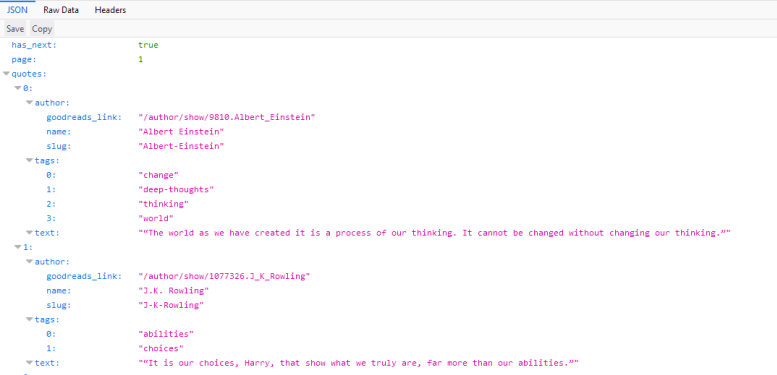Image resolution: width=777 pixels, height=375 pixels.
Task: Collapse quote item 0
Action: click(x=18, y=88)
